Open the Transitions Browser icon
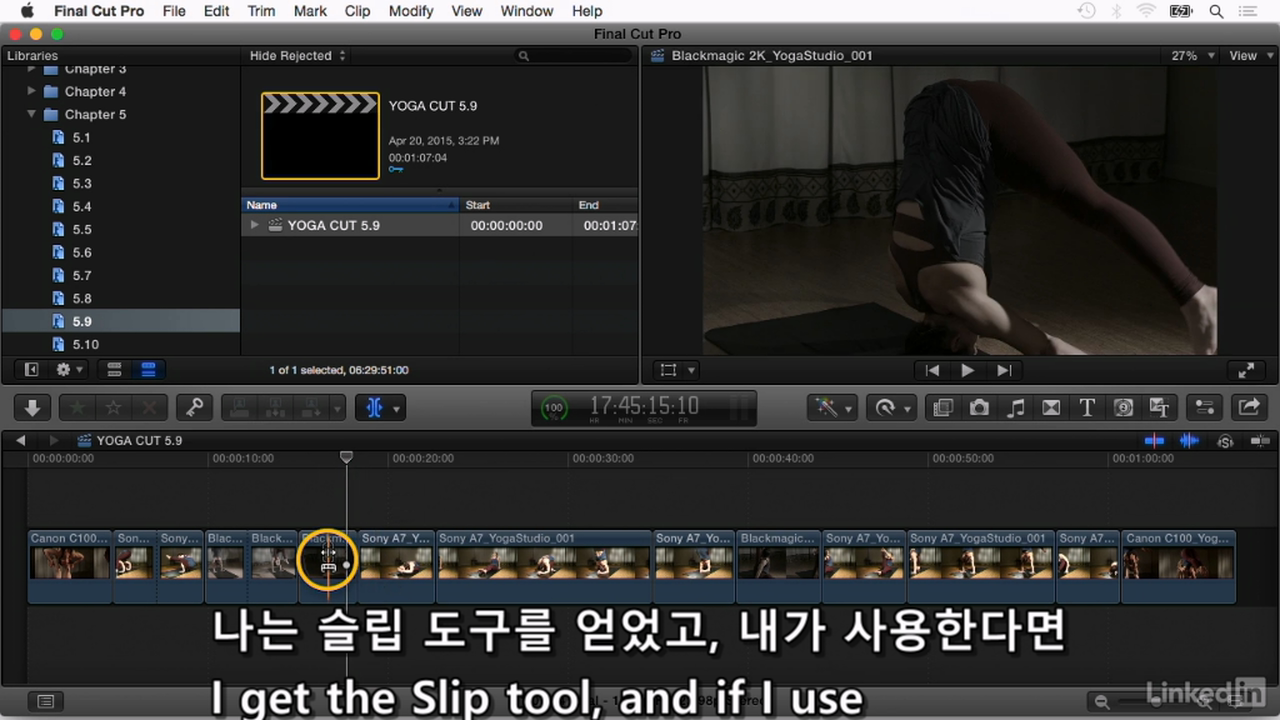 1051,408
